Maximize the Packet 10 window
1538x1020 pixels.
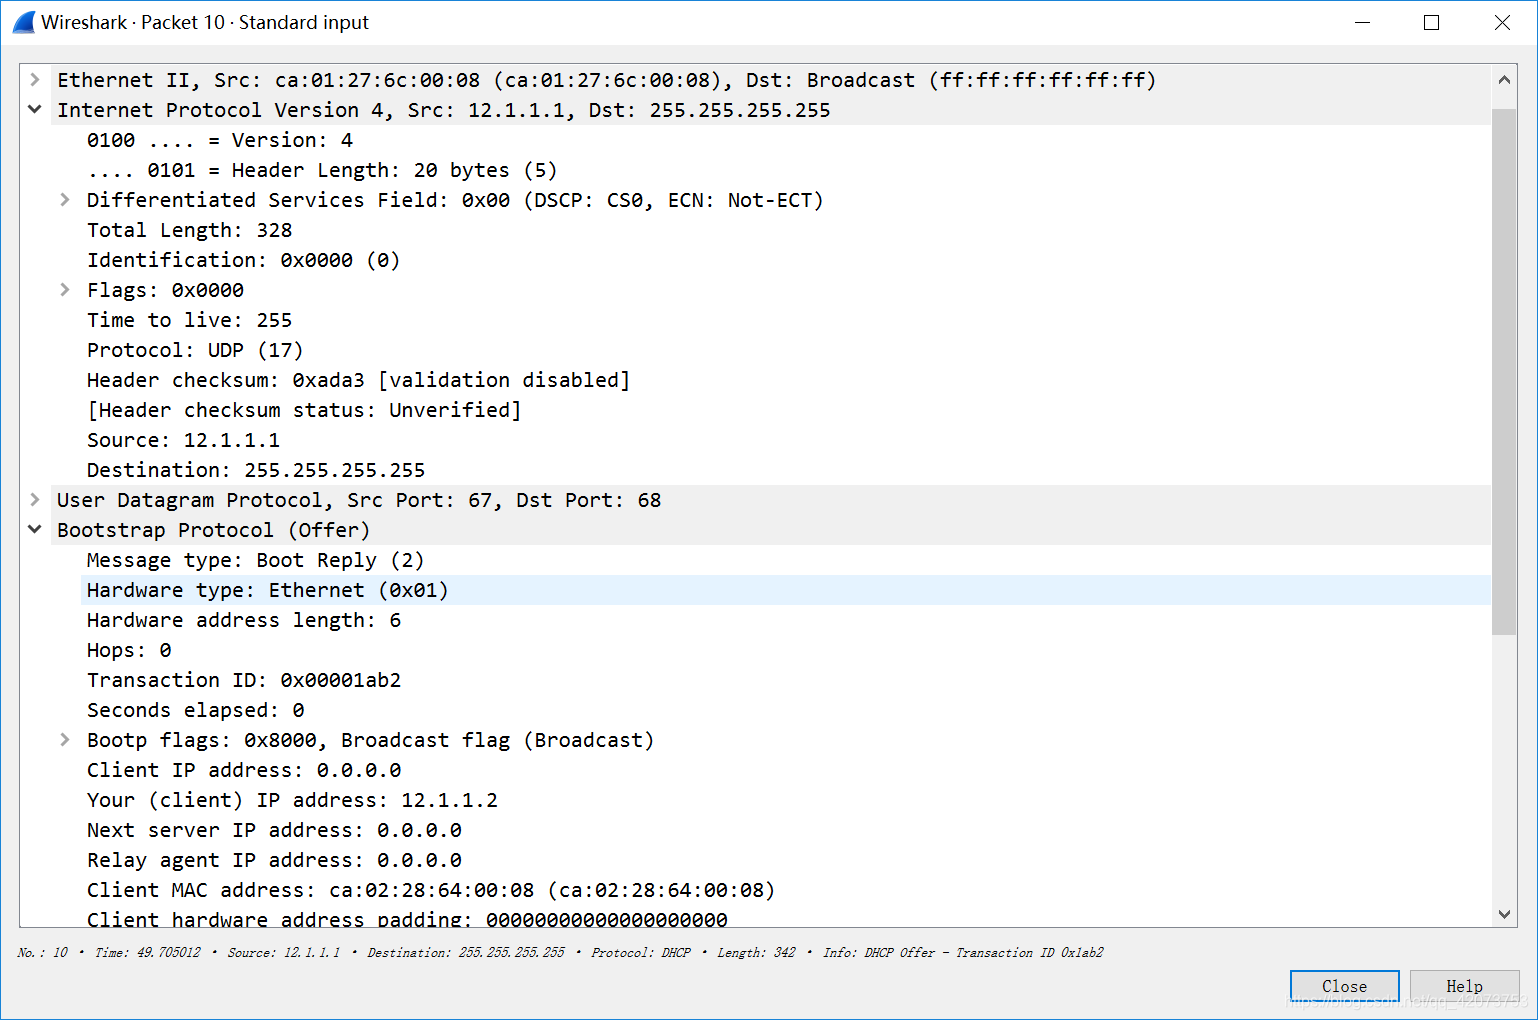point(1431,22)
